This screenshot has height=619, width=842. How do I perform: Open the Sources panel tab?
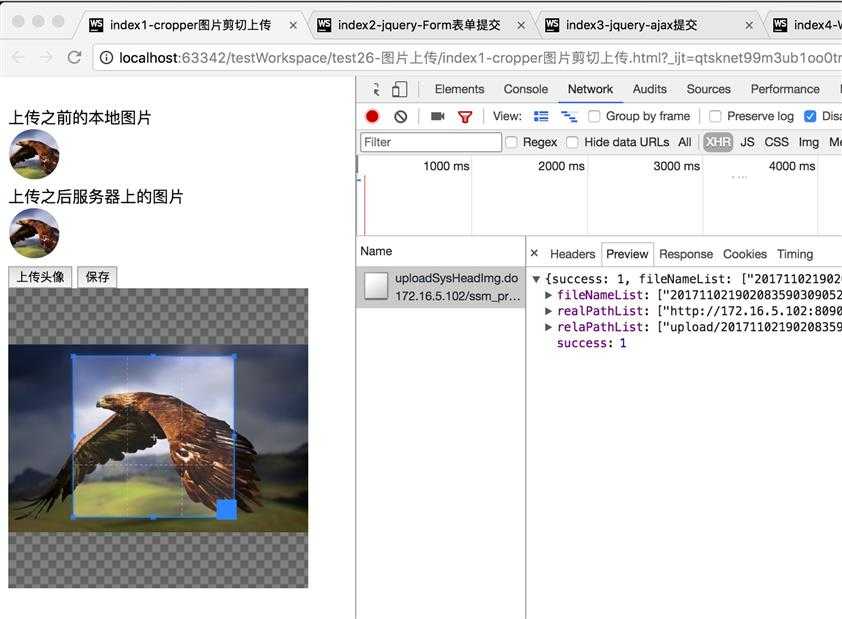708,89
